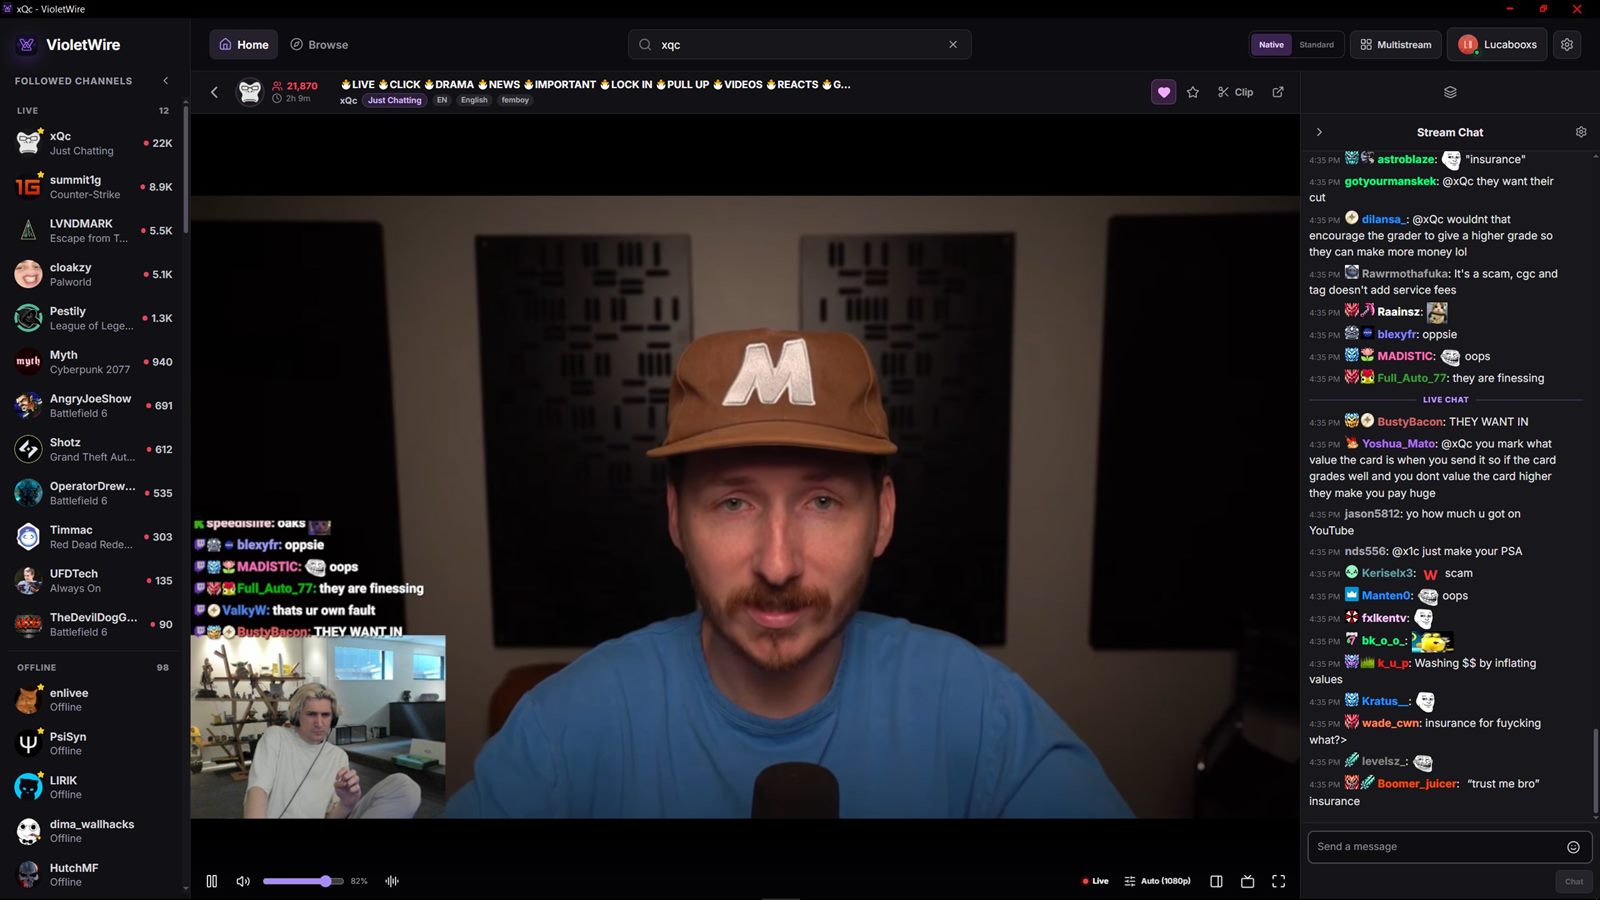Select AngryJoeShow in followed channels
Viewport: 1600px width, 900px height.
[94, 406]
